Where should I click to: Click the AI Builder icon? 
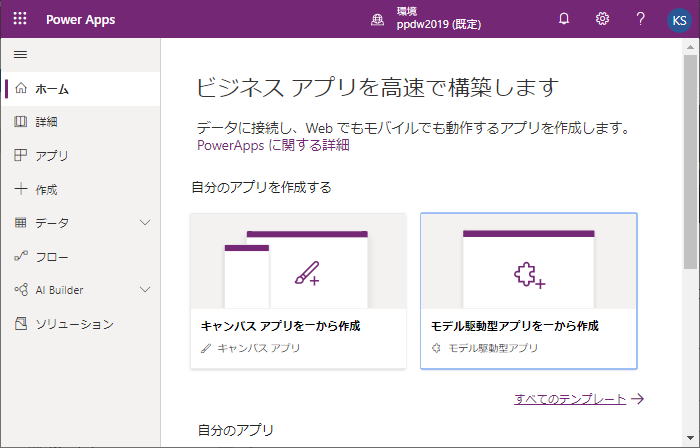pyautogui.click(x=21, y=290)
